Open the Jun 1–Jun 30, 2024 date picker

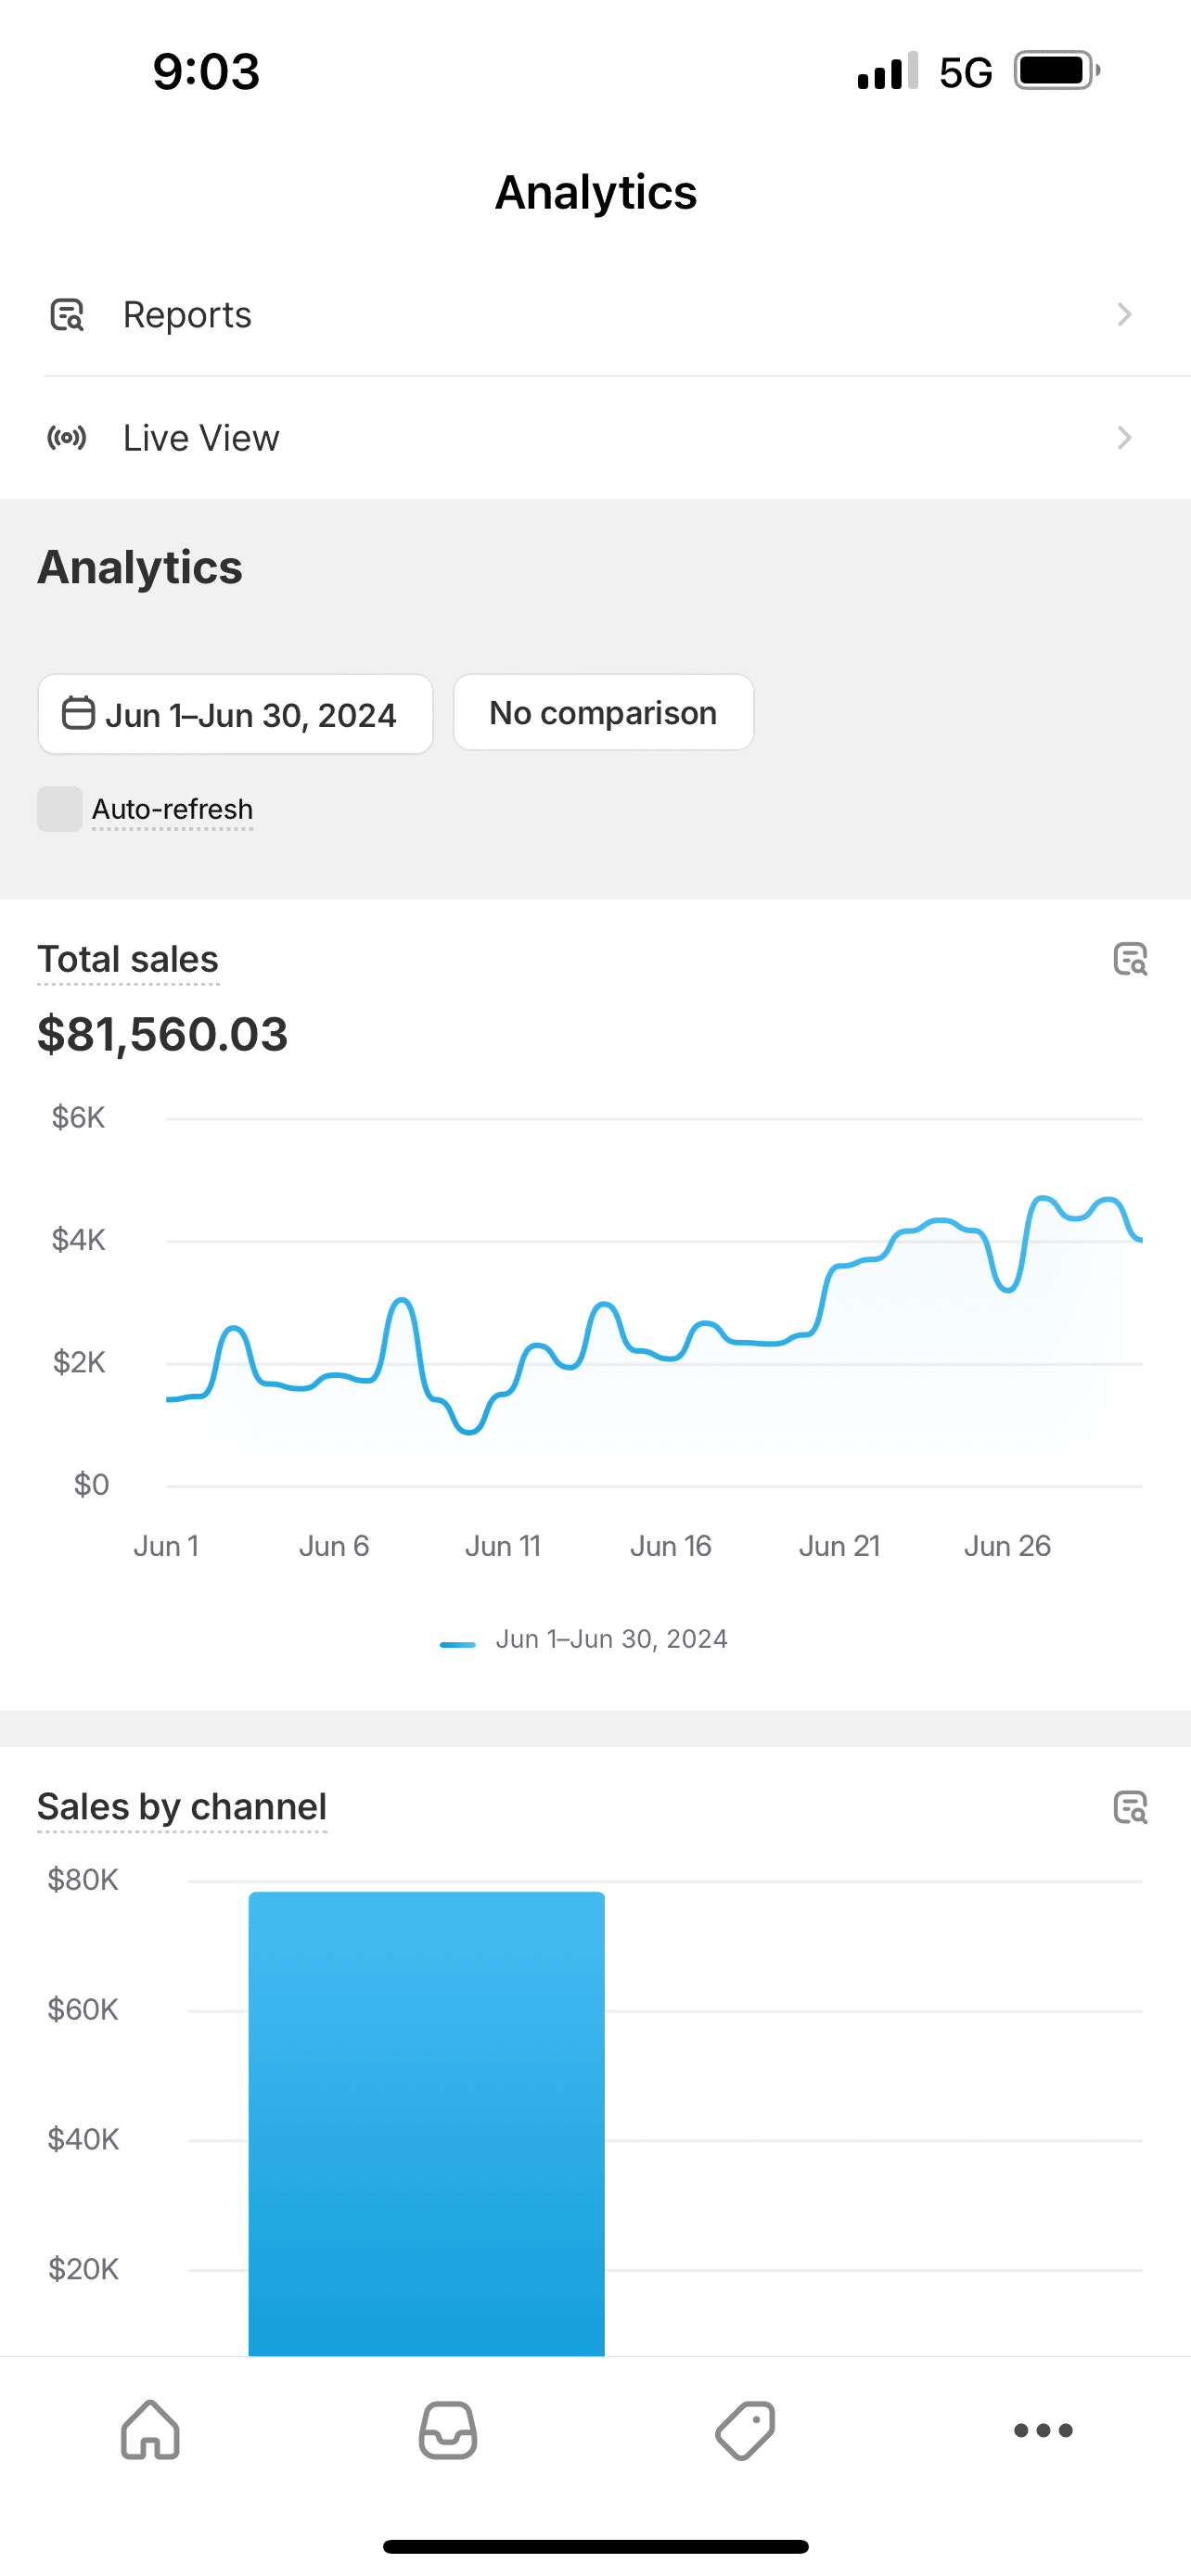(x=235, y=714)
